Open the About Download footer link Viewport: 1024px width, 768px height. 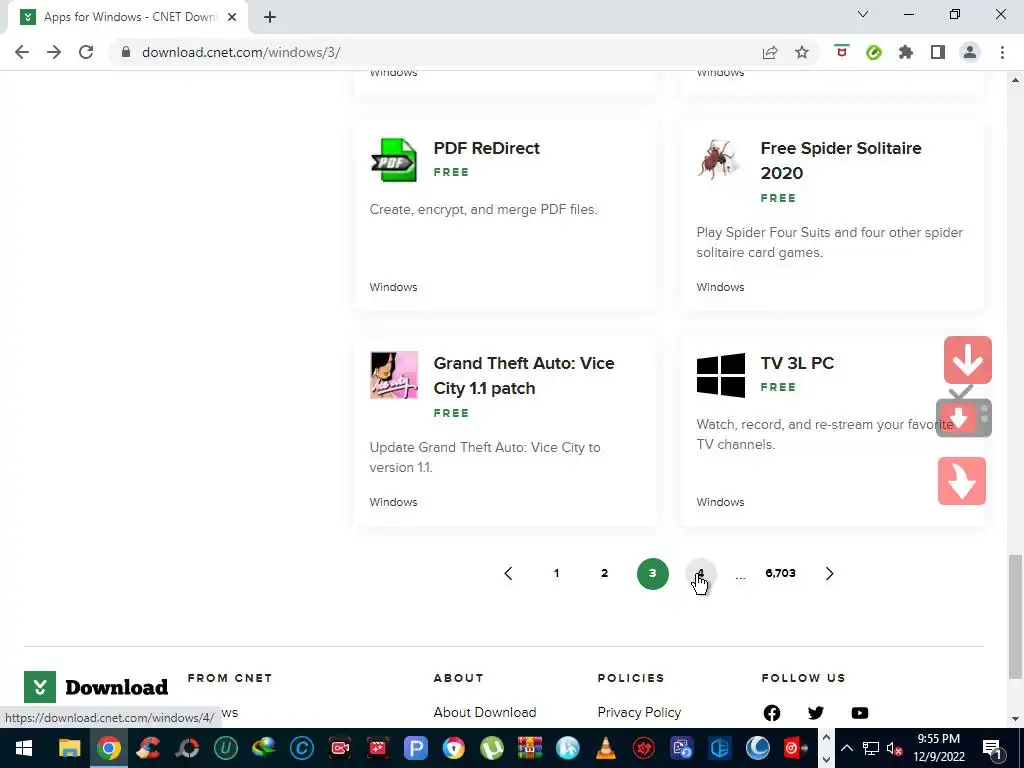click(x=485, y=712)
